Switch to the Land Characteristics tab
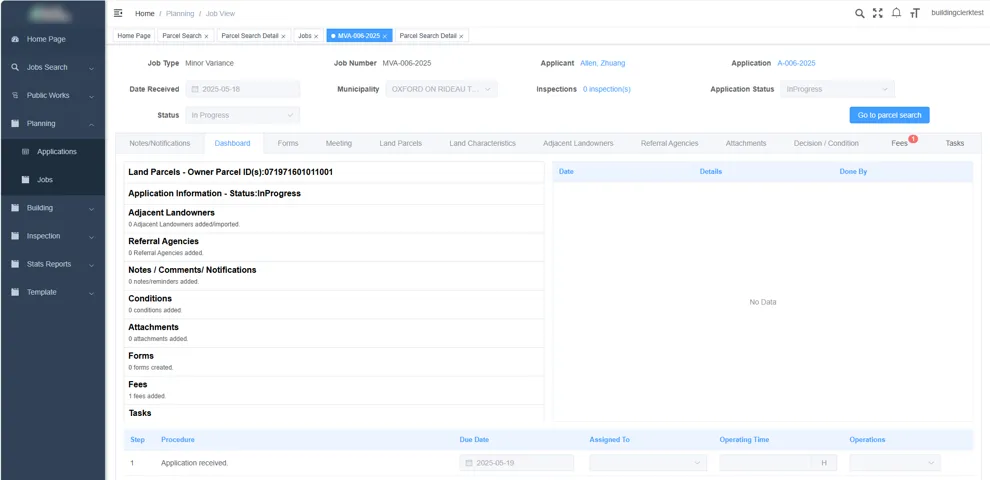 click(482, 143)
